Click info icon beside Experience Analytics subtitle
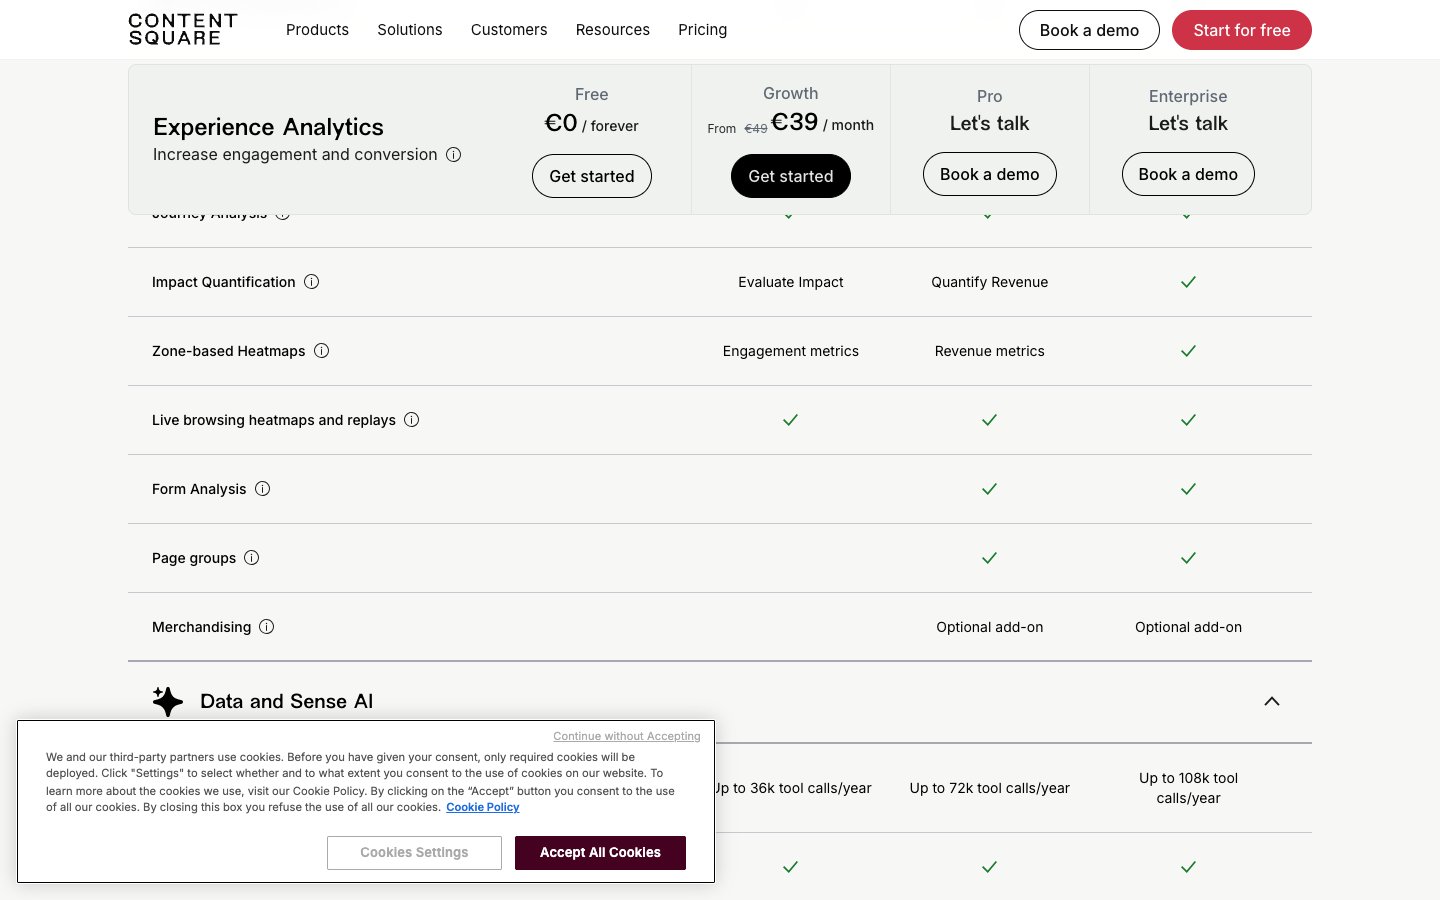 pyautogui.click(x=454, y=155)
